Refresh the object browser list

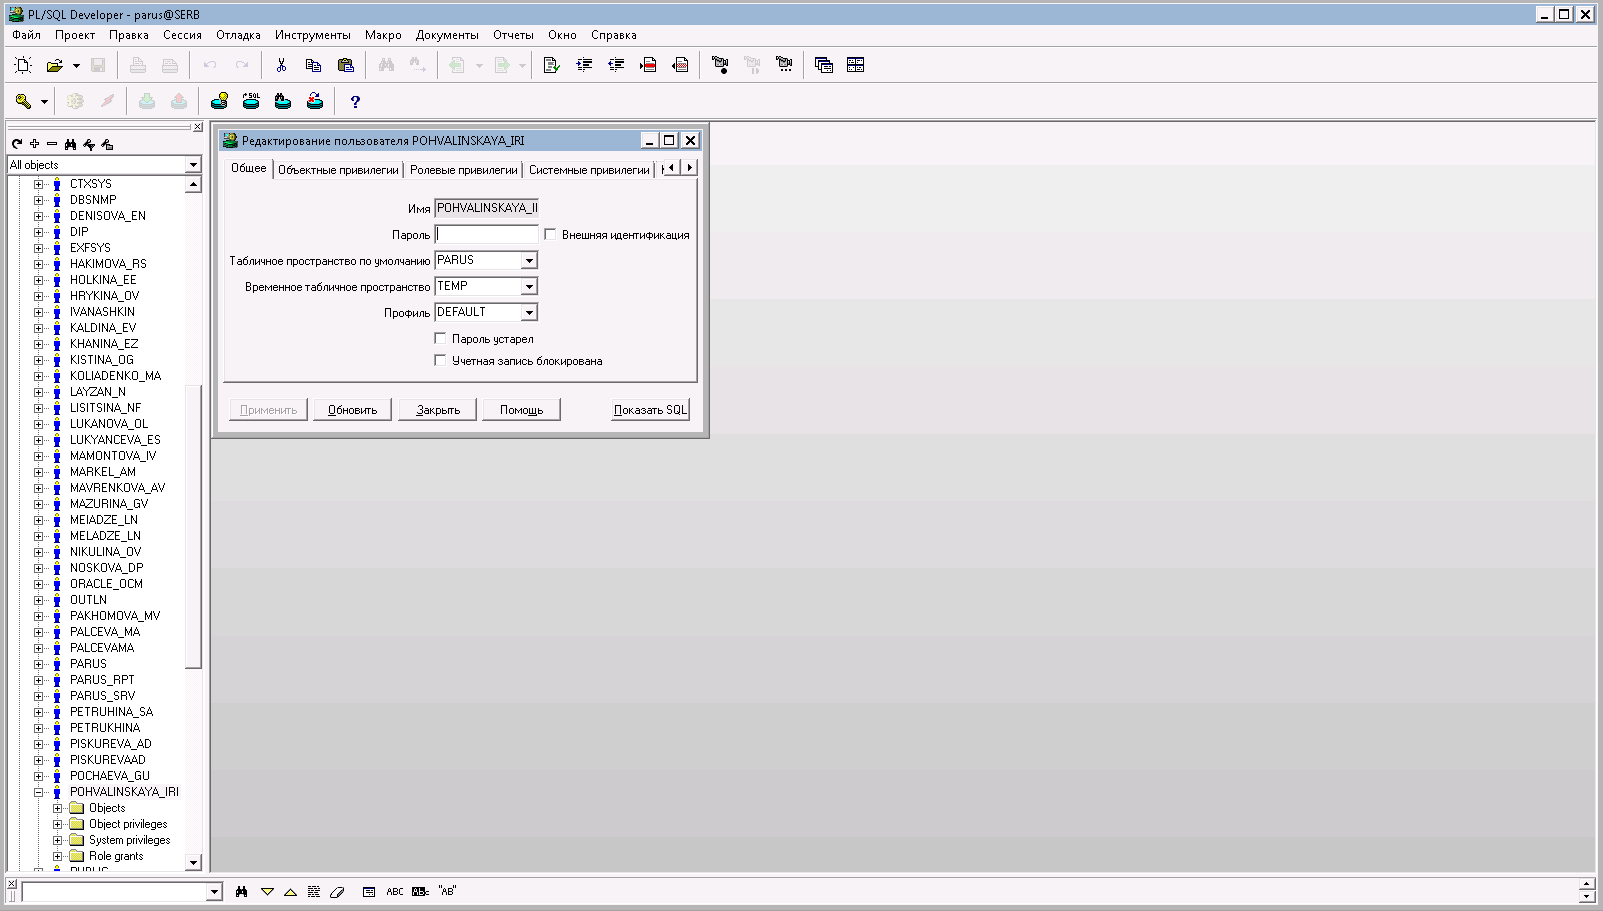[17, 144]
